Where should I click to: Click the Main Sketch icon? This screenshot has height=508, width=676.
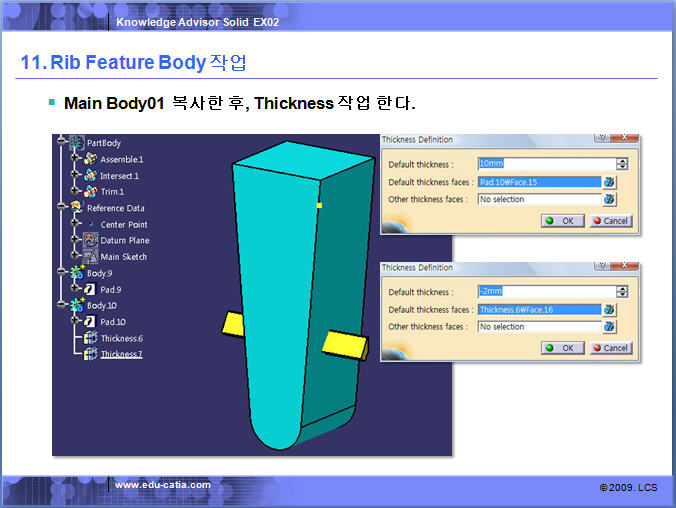click(x=90, y=256)
